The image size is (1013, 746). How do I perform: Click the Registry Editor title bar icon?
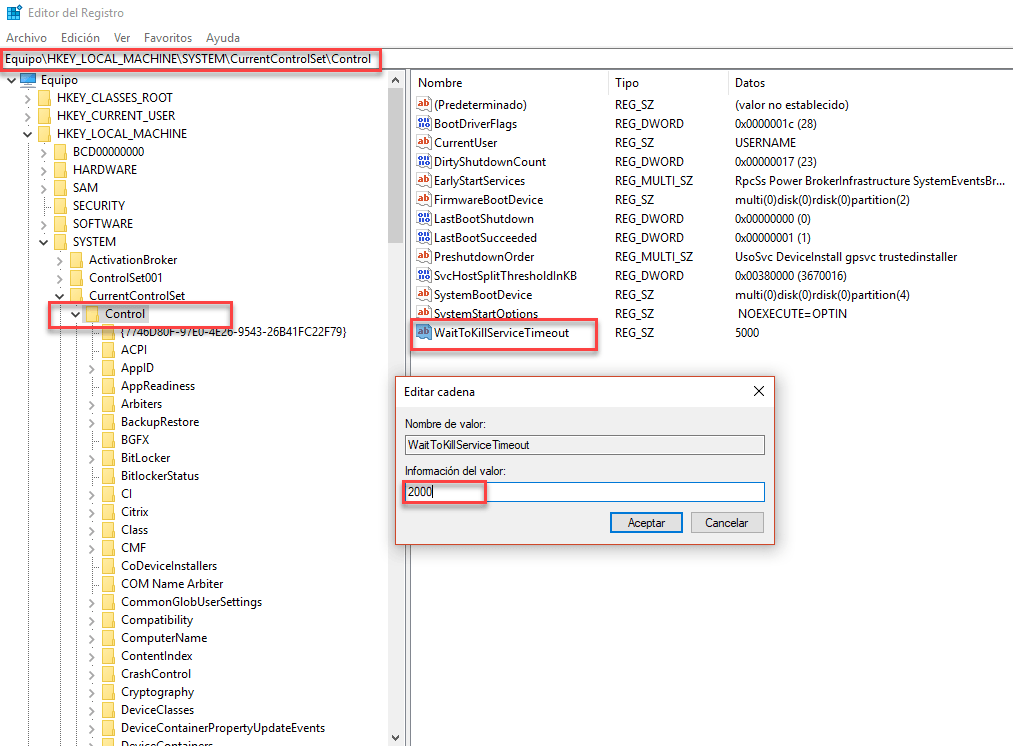[12, 13]
